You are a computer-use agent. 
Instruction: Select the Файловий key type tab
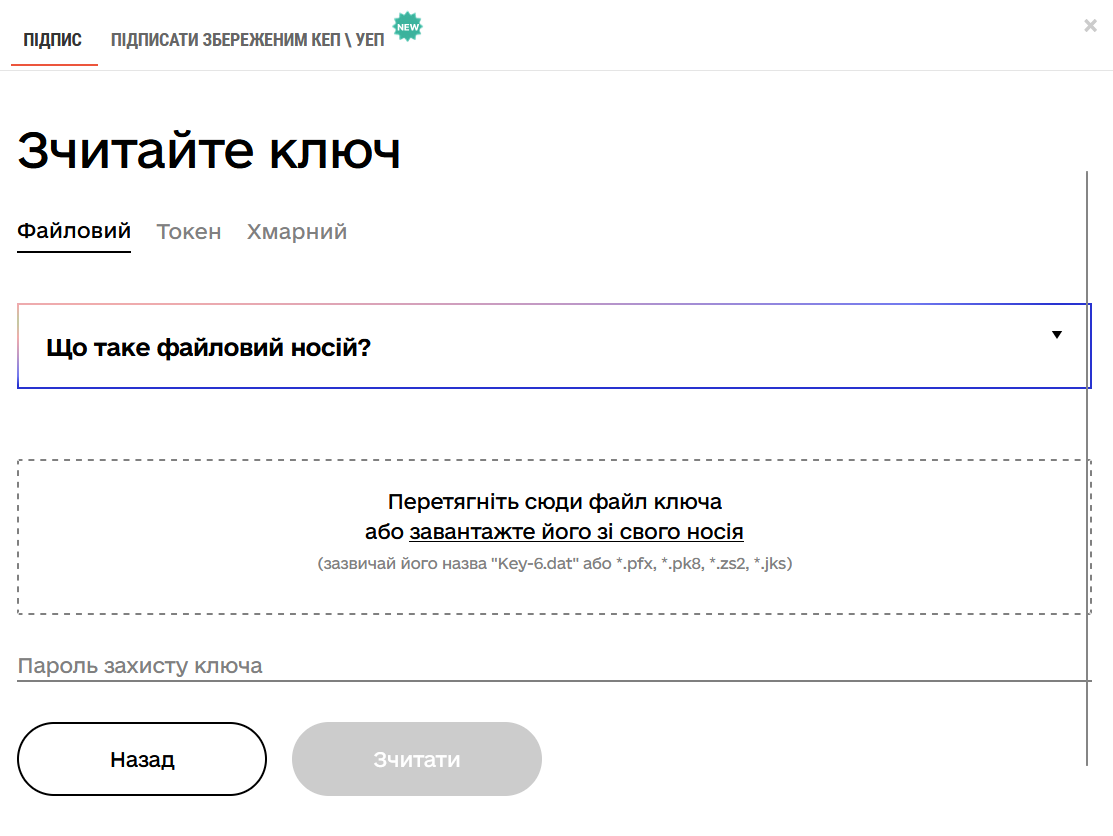[74, 231]
